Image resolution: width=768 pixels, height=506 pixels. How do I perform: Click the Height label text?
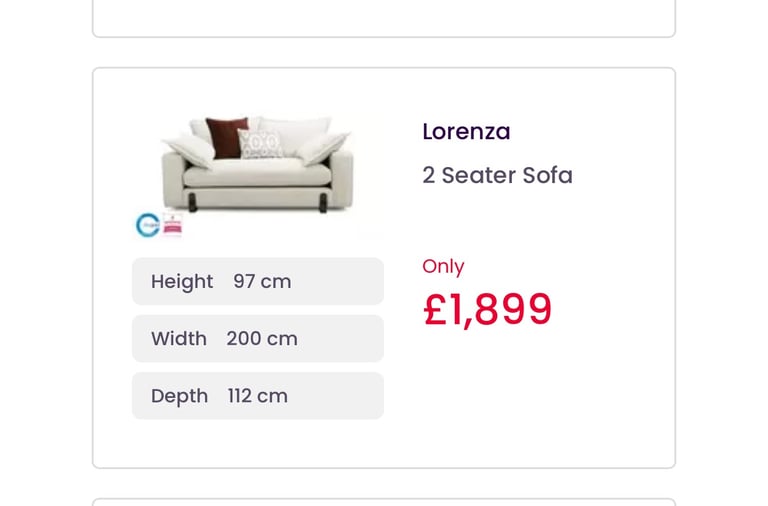(x=182, y=282)
